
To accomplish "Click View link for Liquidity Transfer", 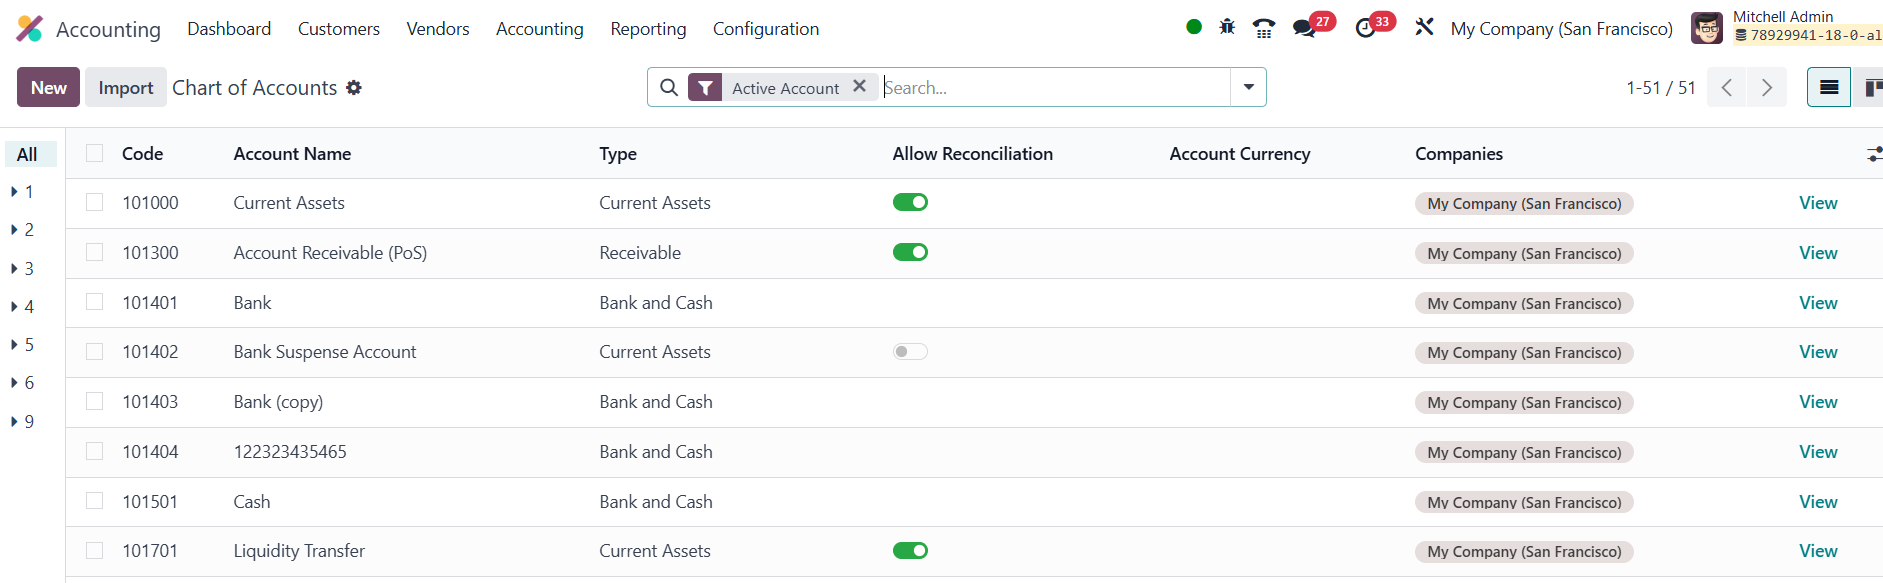I will coord(1817,551).
